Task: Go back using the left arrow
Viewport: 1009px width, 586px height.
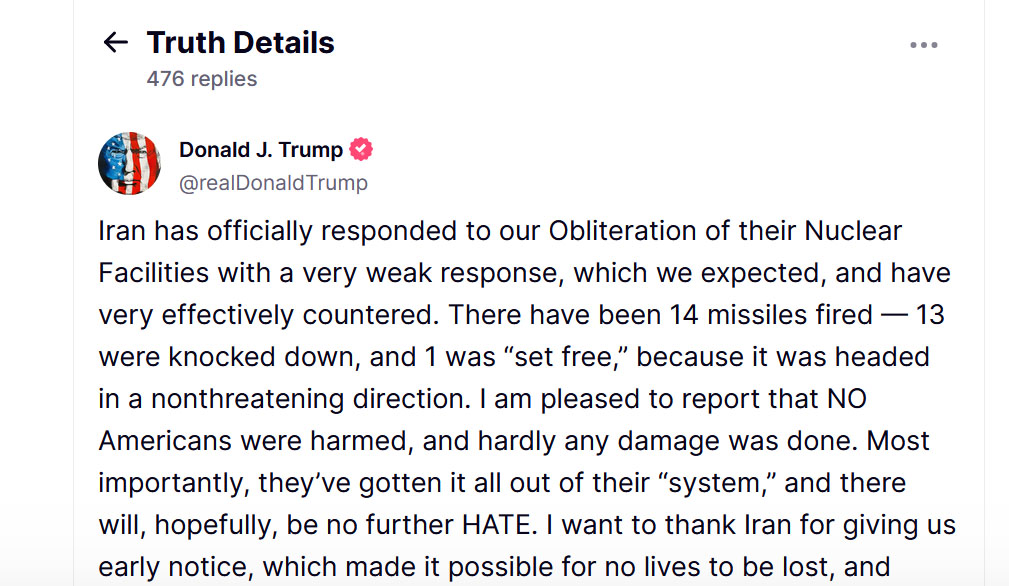Action: point(116,43)
